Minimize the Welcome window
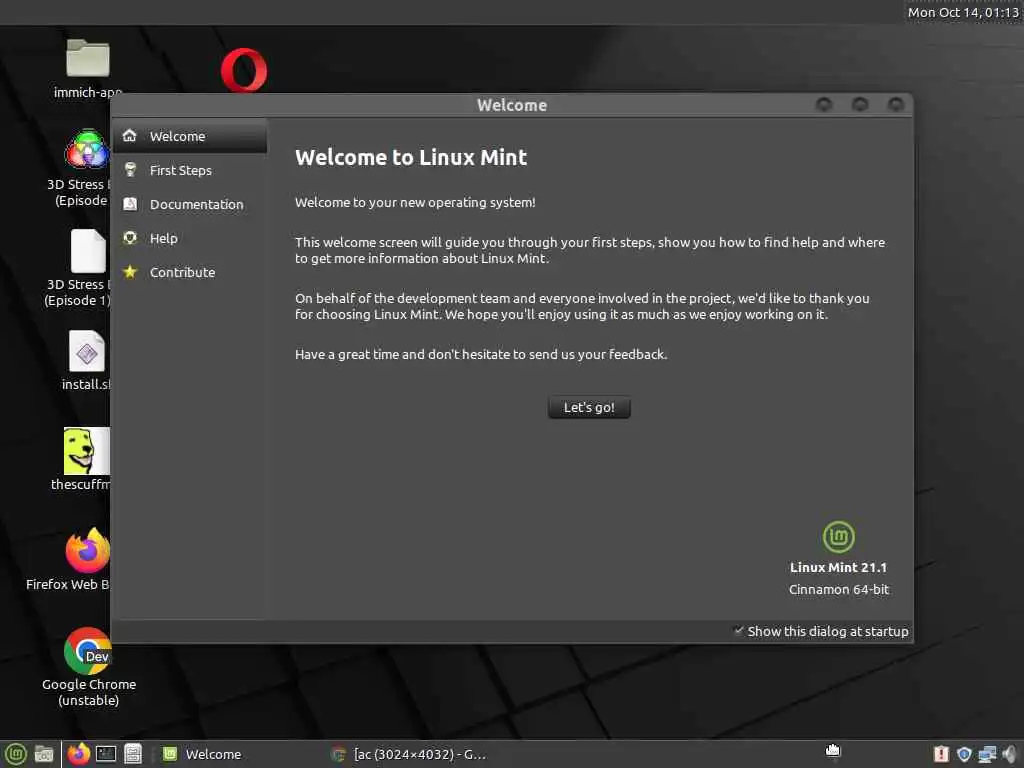Image resolution: width=1024 pixels, height=768 pixels. click(824, 104)
